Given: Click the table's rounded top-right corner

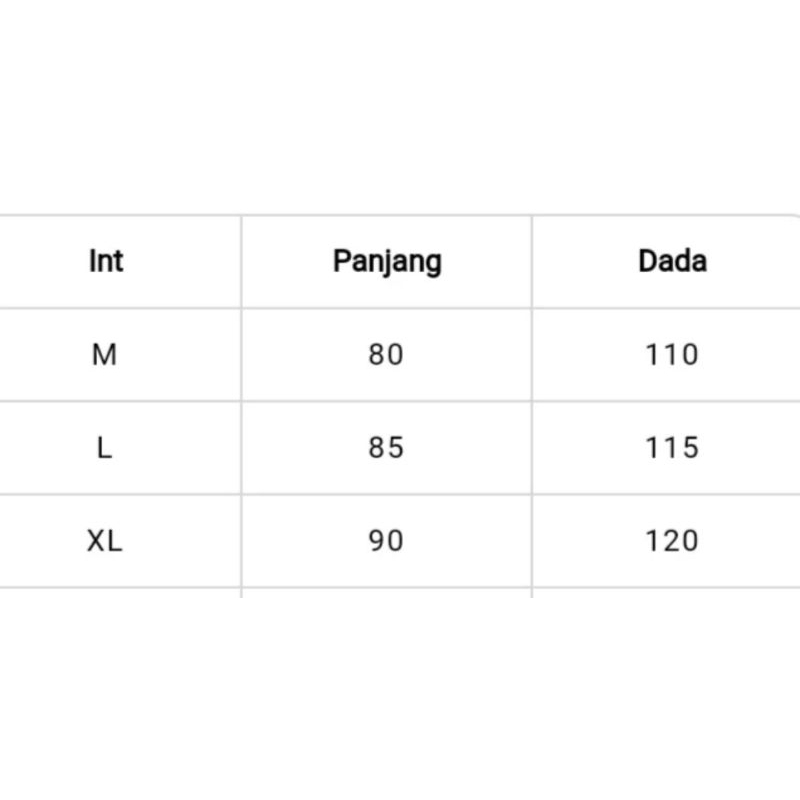Looking at the screenshot, I should pyautogui.click(x=794, y=218).
